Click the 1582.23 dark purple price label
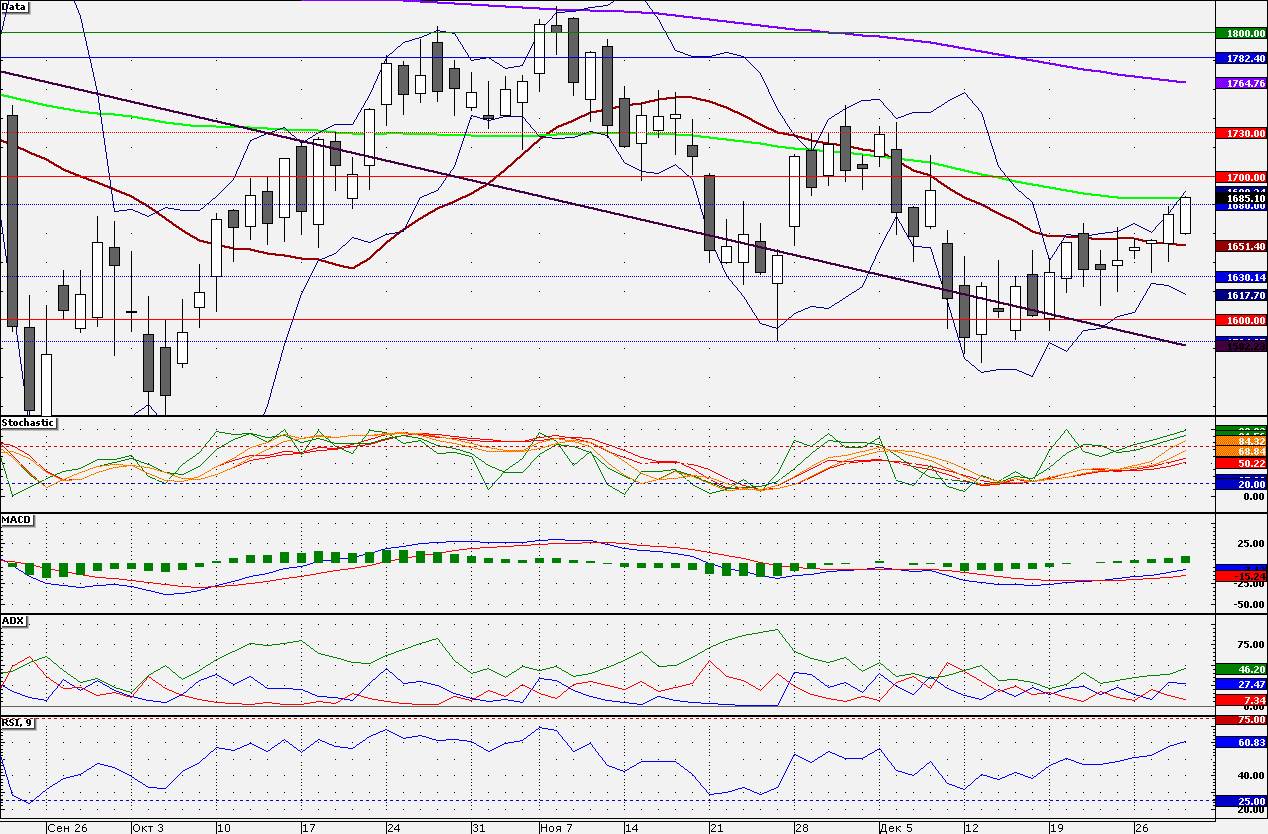1268x834 pixels. coord(1241,345)
